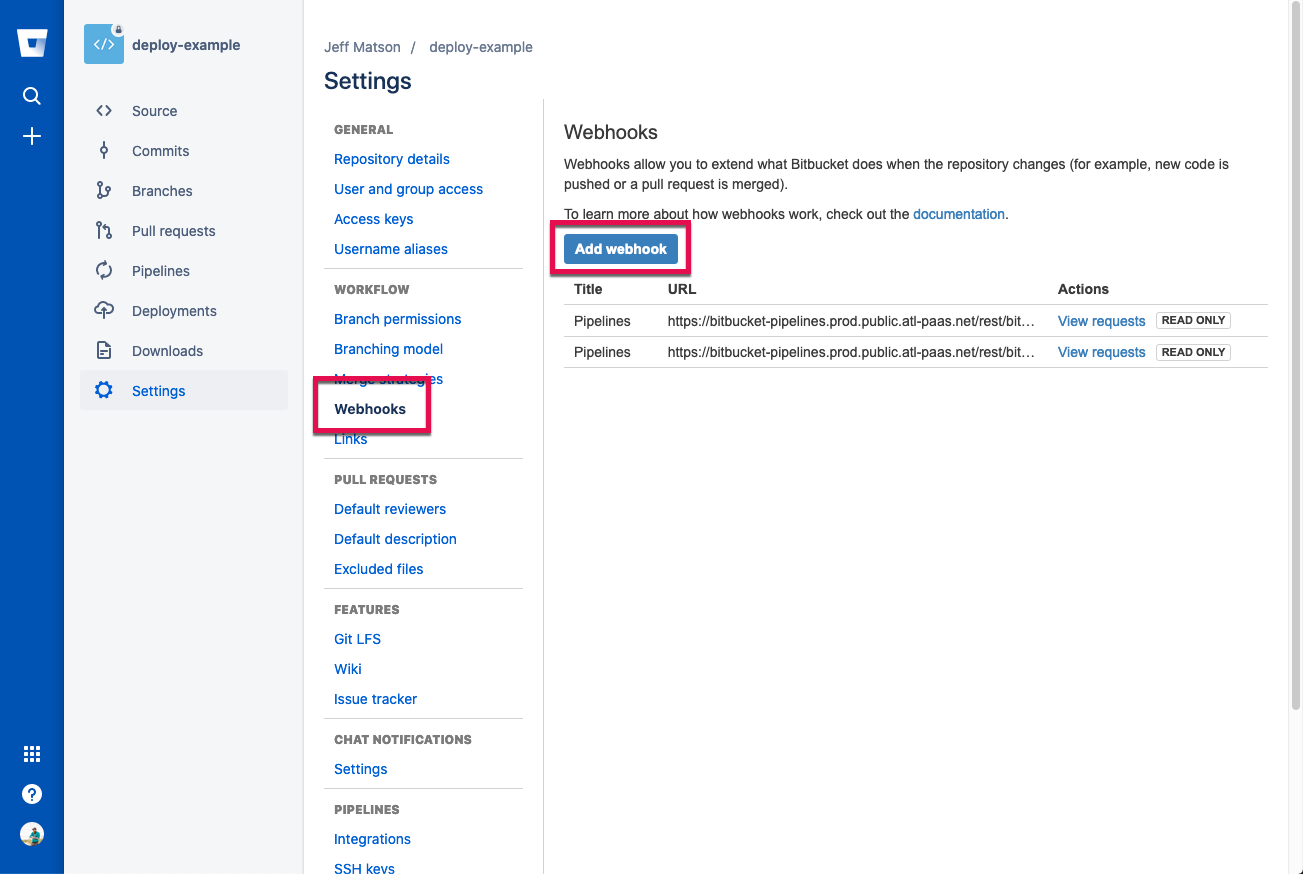Open the app switcher grid icon
The height and width of the screenshot is (874, 1303).
pyautogui.click(x=32, y=754)
